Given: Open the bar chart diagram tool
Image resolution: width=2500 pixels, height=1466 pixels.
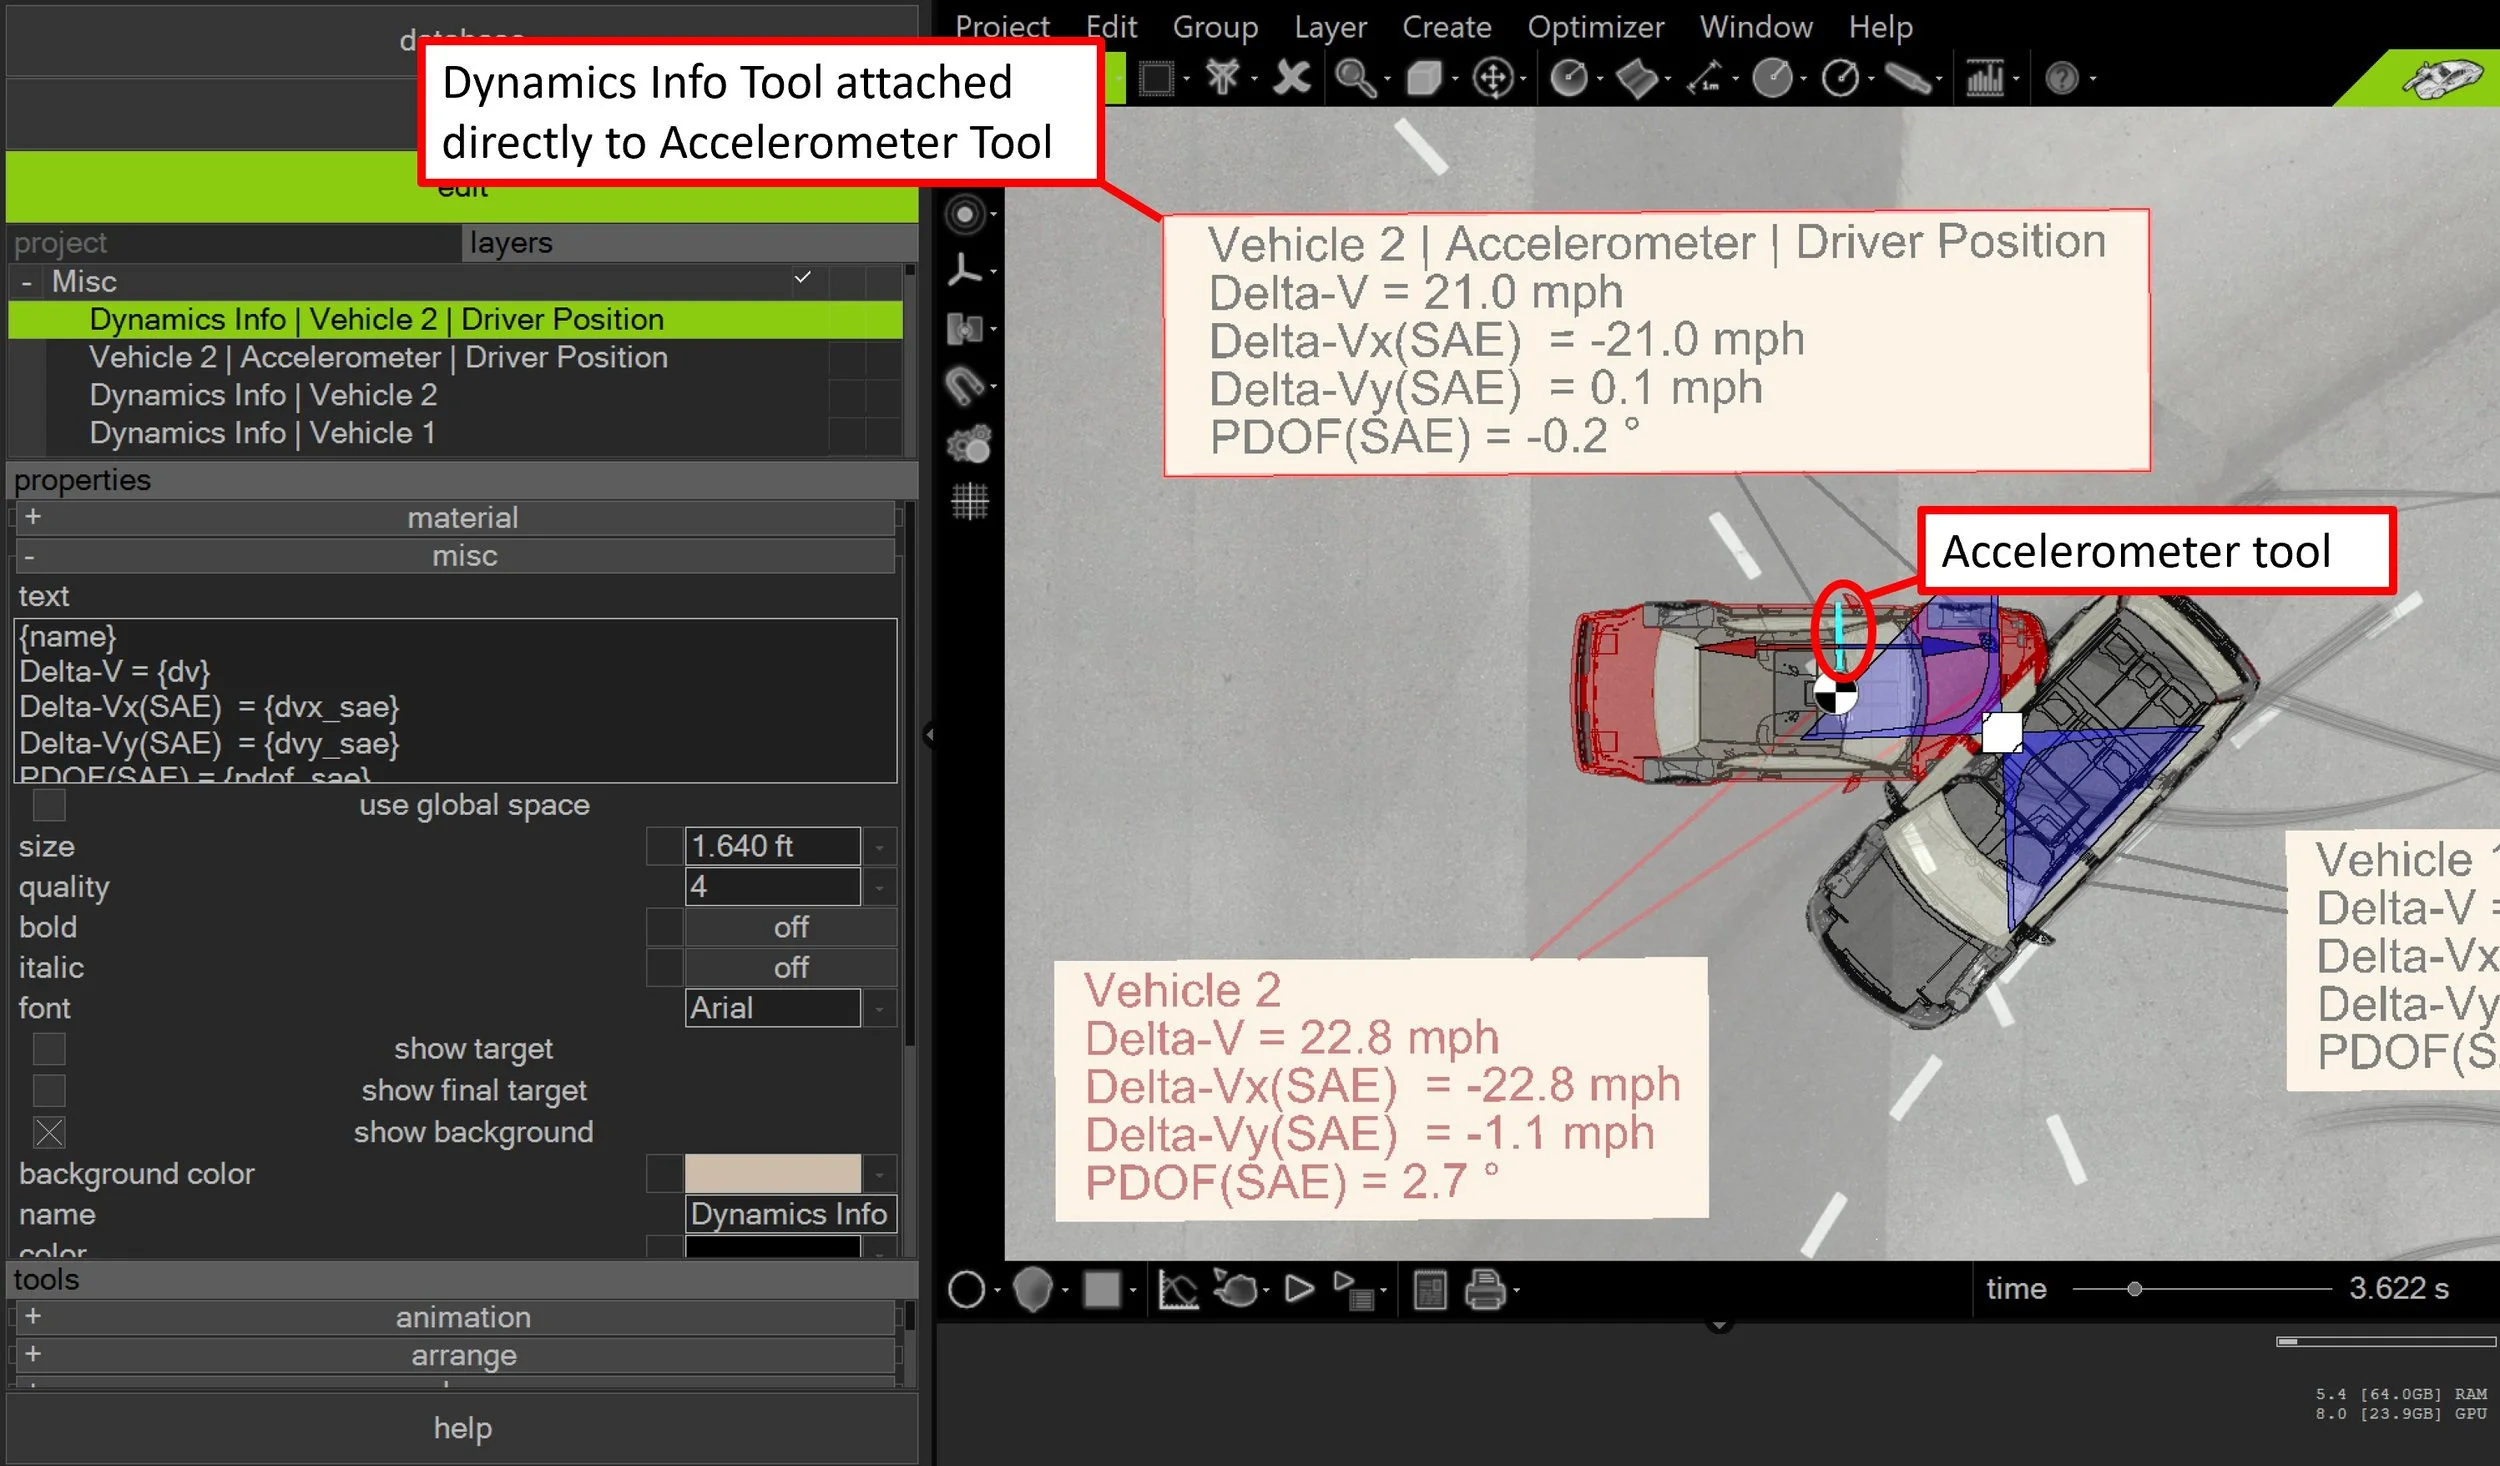Looking at the screenshot, I should [x=1984, y=78].
